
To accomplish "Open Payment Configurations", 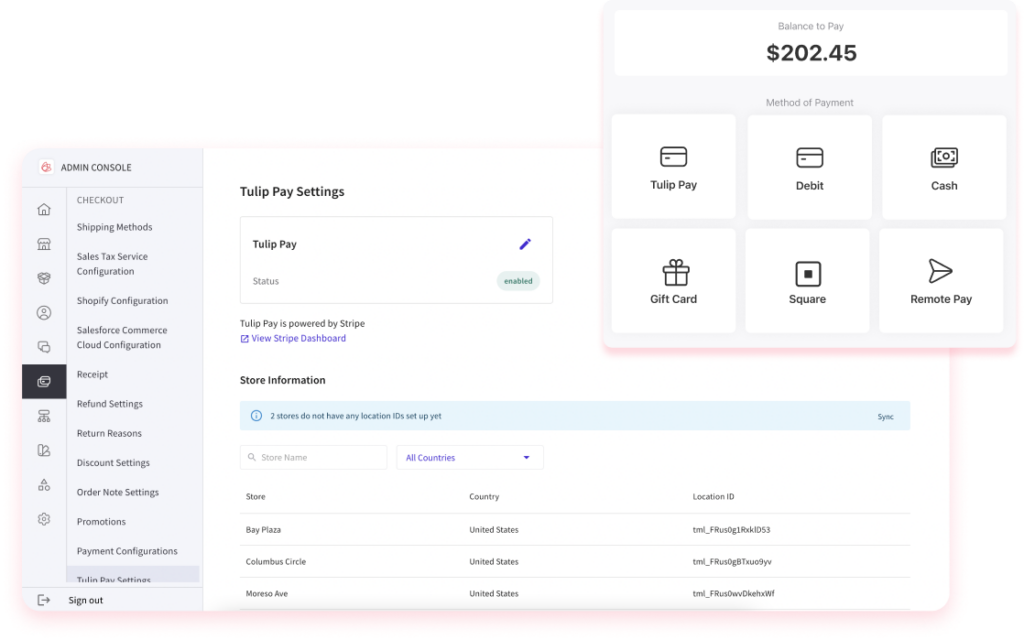I will point(127,551).
